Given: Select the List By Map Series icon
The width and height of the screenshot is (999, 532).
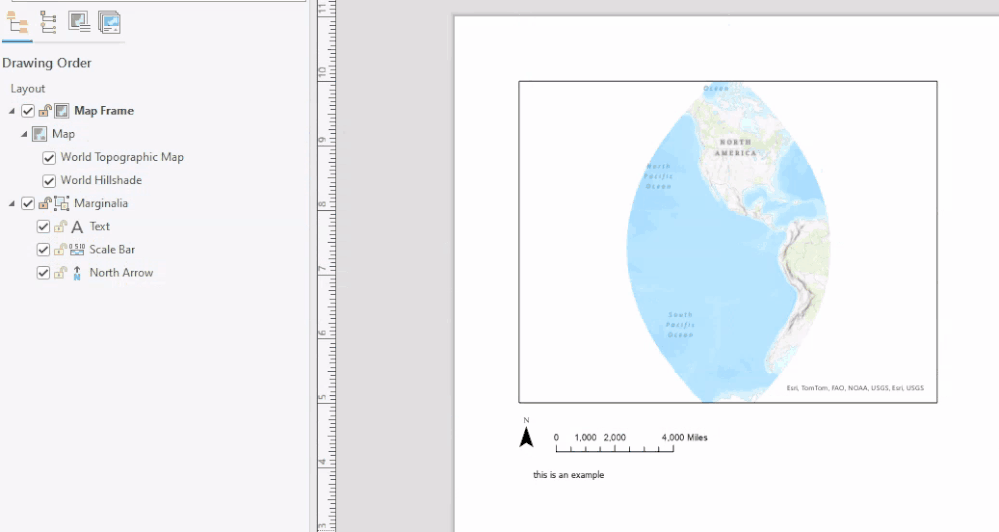Looking at the screenshot, I should pyautogui.click(x=110, y=22).
